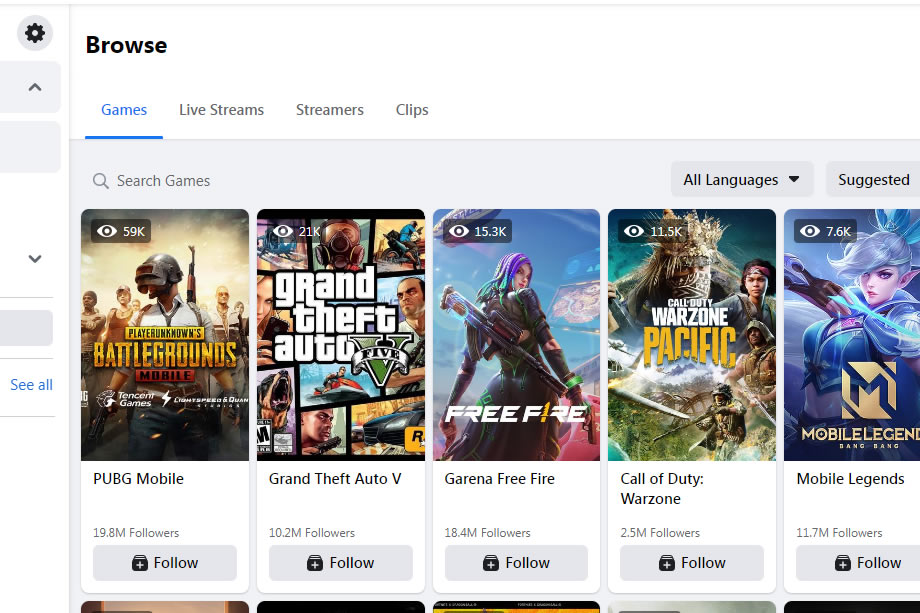The width and height of the screenshot is (920, 613).
Task: Click the See all link
Action: [29, 384]
